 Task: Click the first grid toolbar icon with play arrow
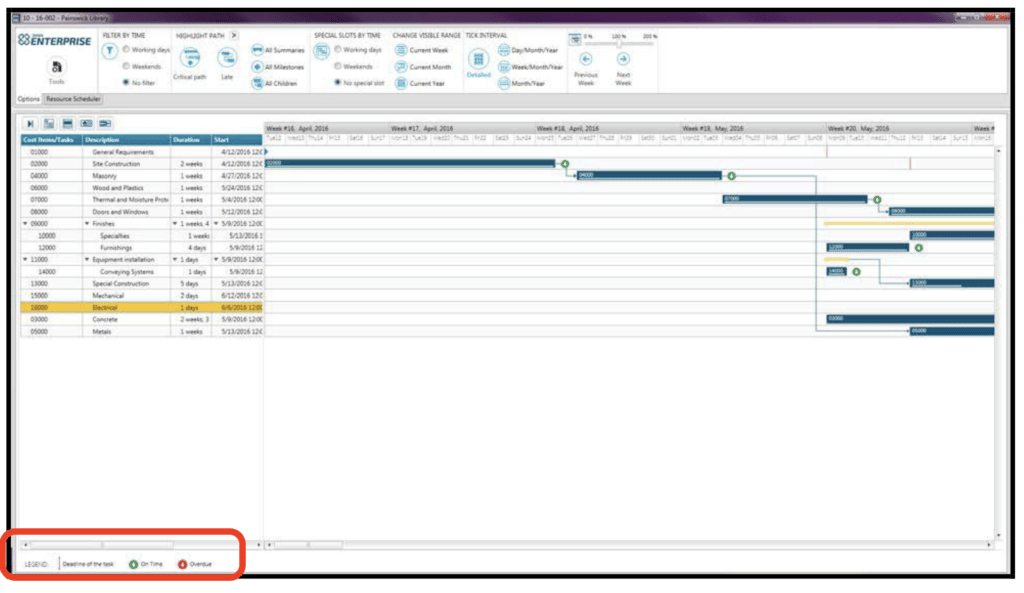[x=30, y=123]
